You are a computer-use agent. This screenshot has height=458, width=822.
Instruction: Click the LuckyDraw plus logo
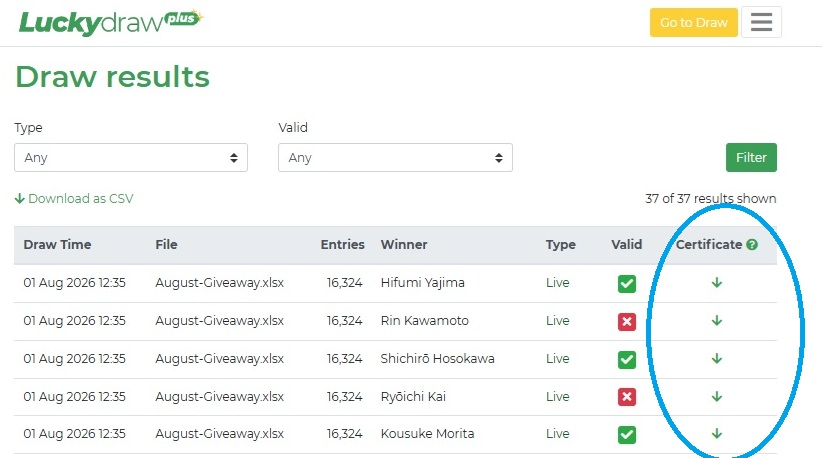pyautogui.click(x=111, y=23)
